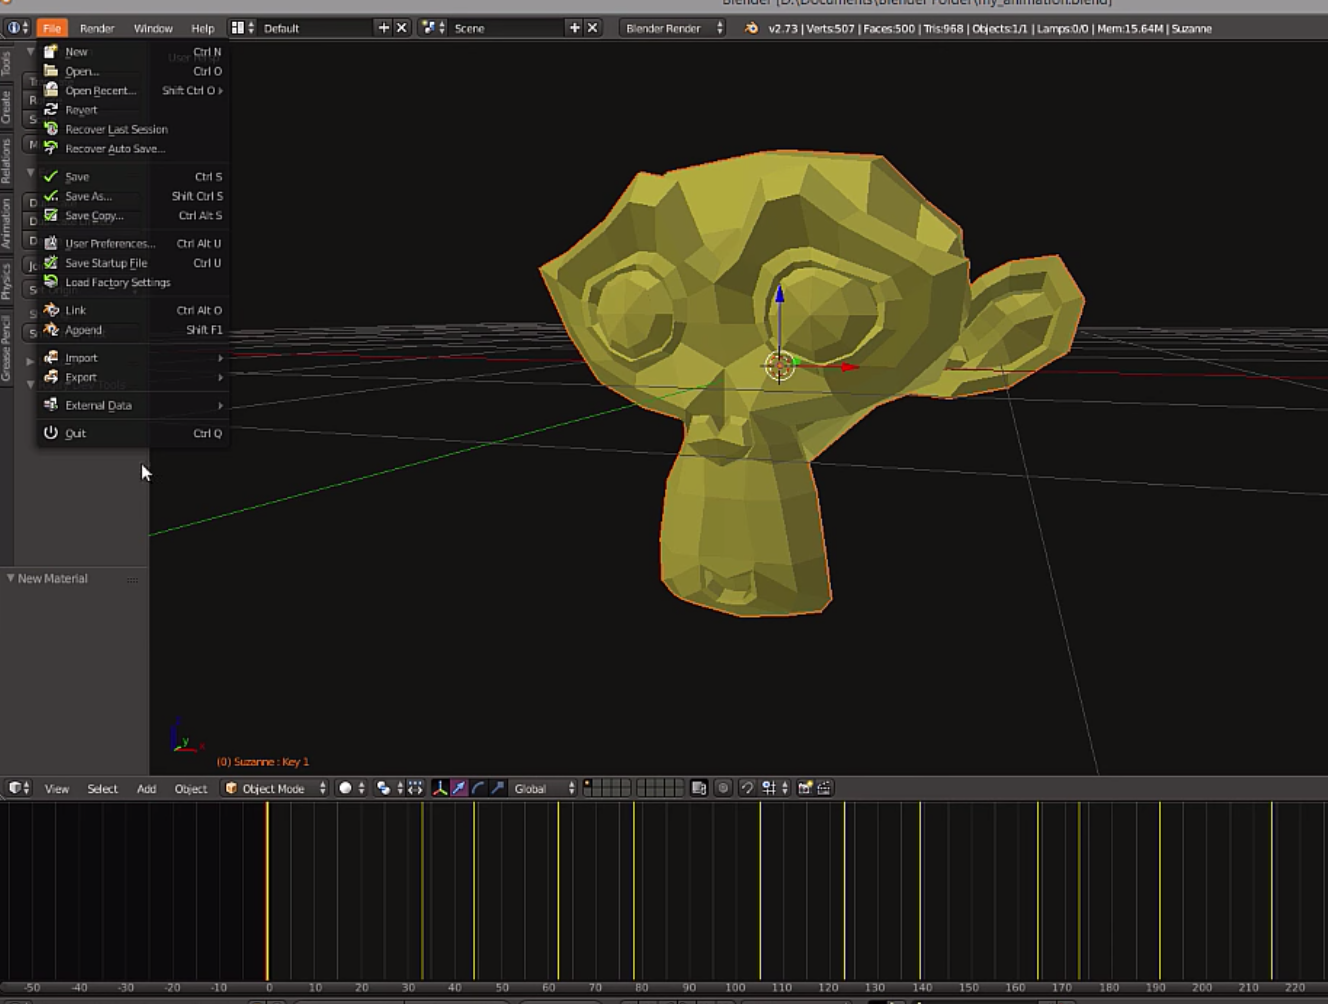
Task: Choose Save As... entry
Action: pos(133,196)
